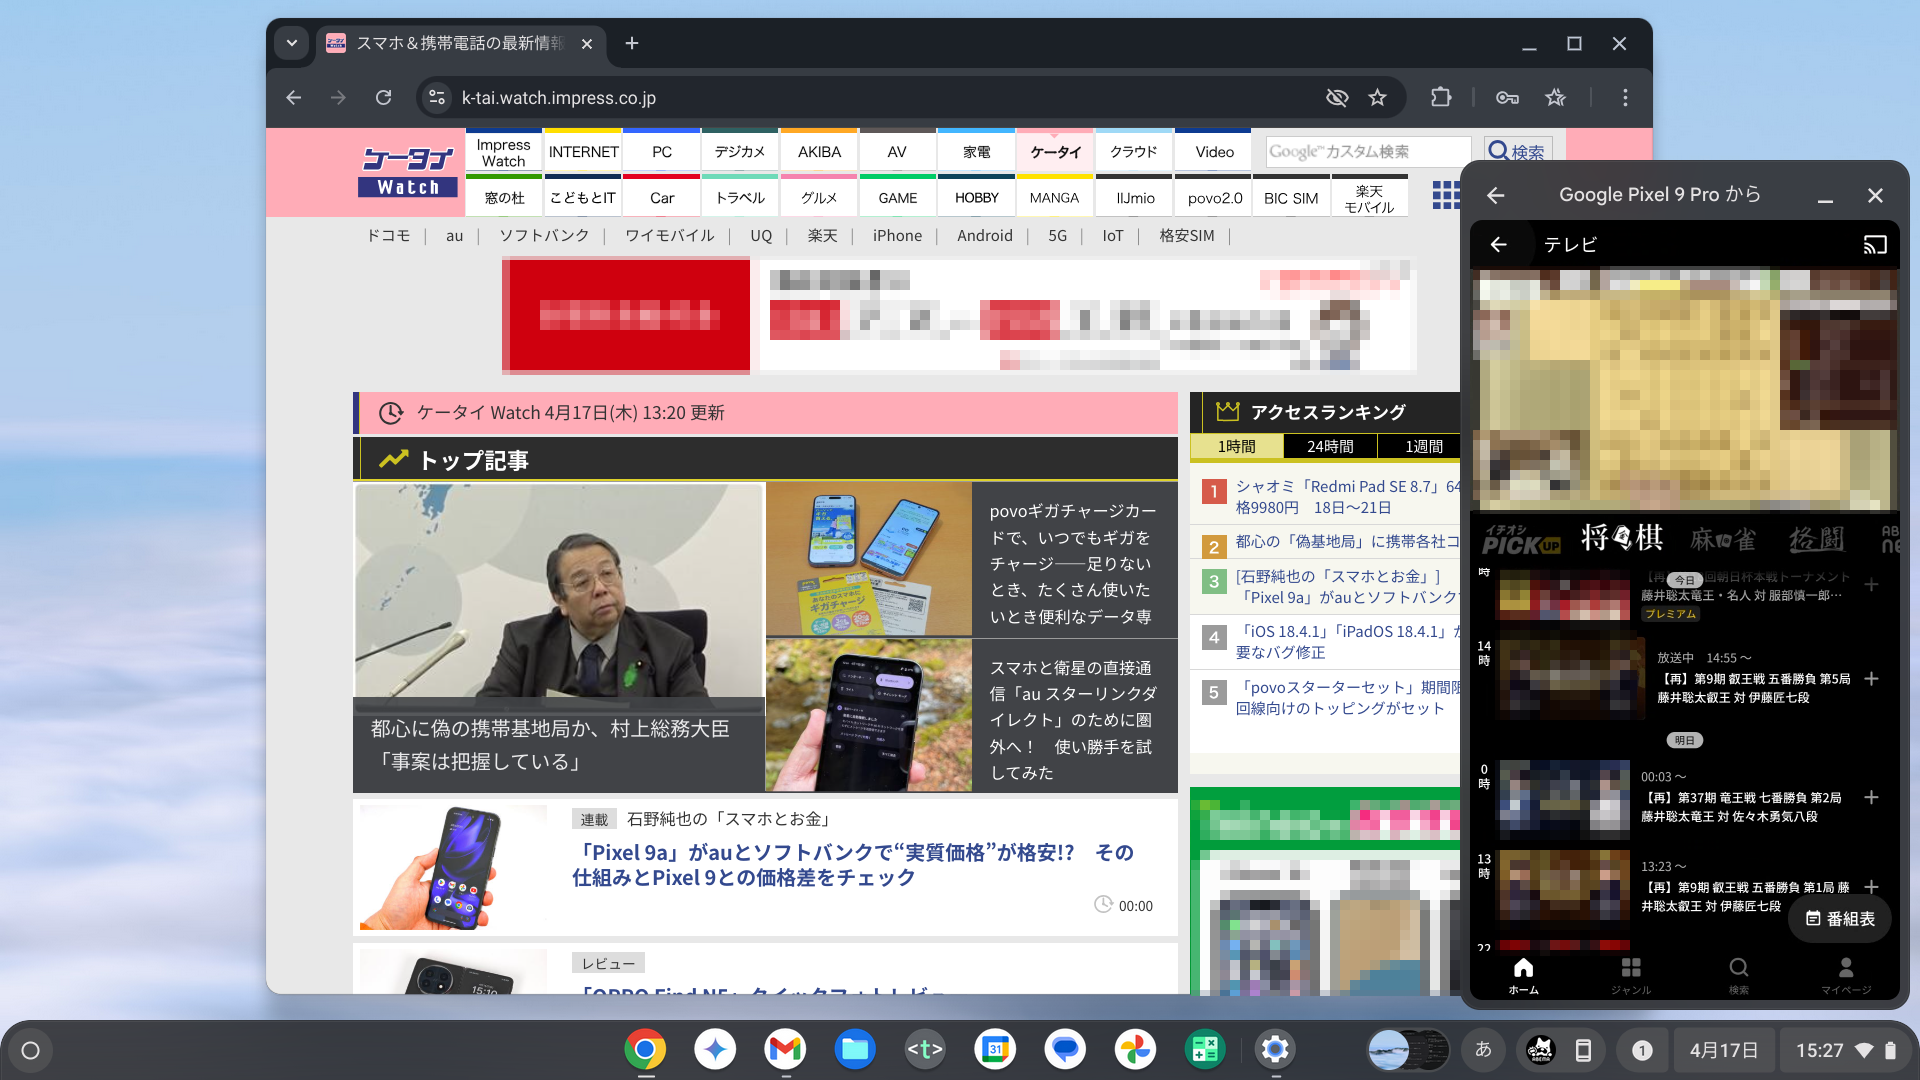Go back in Google Pixel 9 Pro window
Screen dimensions: 1920x1080
[x=1496, y=195]
